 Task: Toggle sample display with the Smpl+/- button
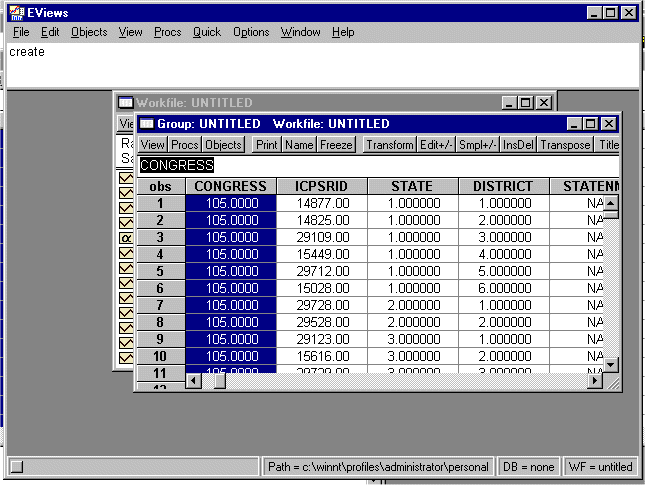click(x=477, y=145)
